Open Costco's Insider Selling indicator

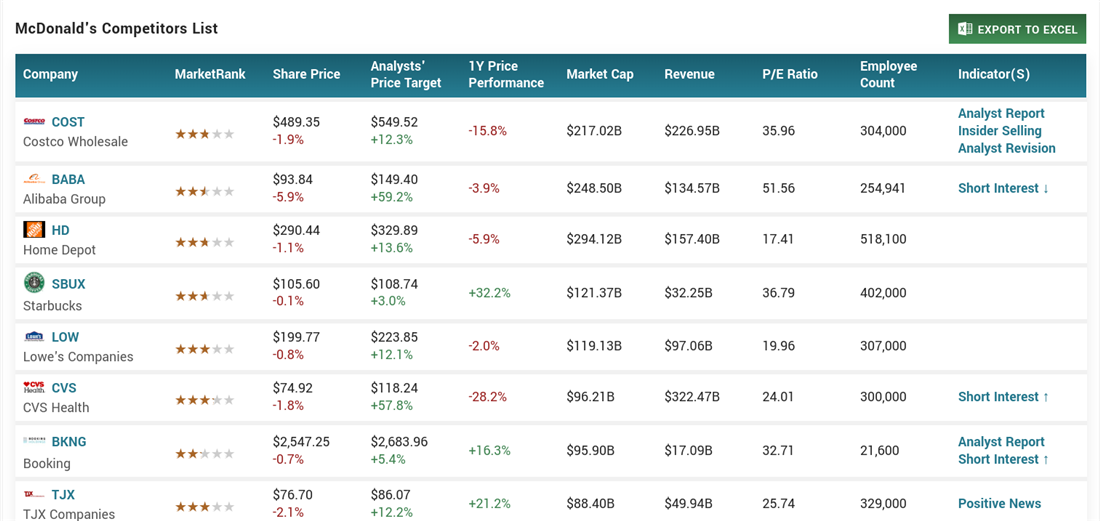[999, 131]
